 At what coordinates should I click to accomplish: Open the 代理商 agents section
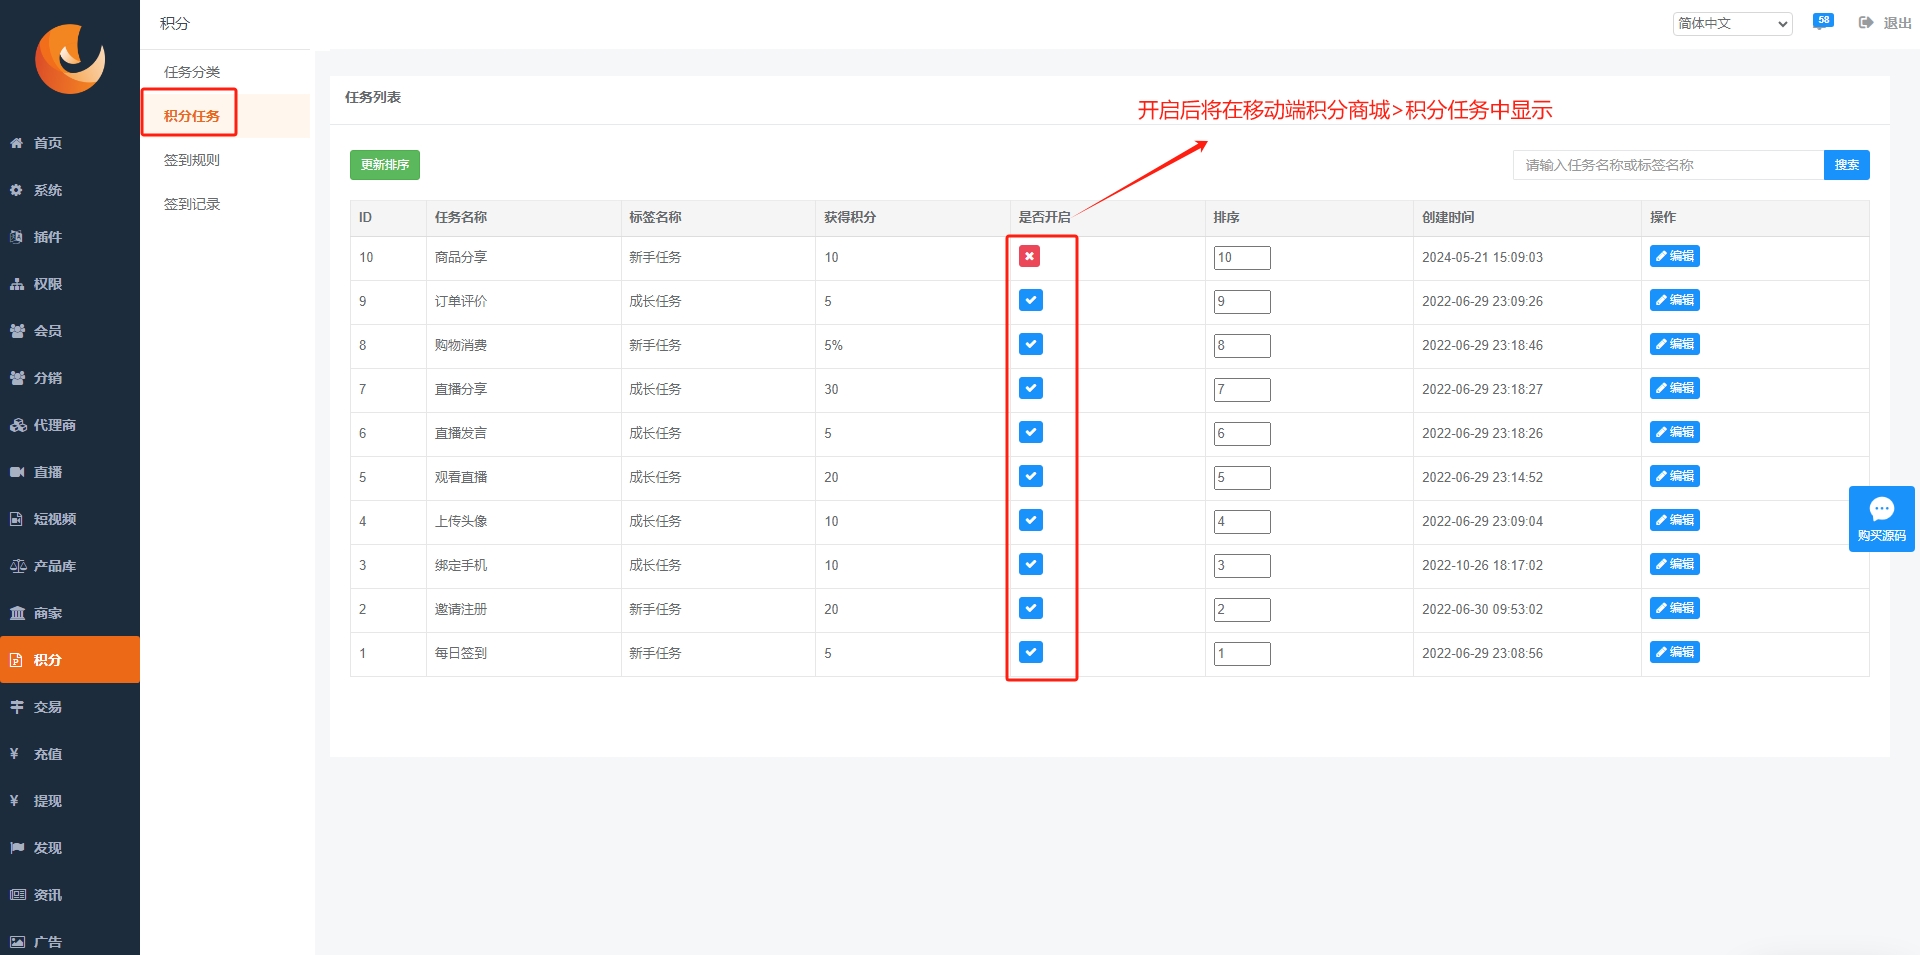coord(70,425)
